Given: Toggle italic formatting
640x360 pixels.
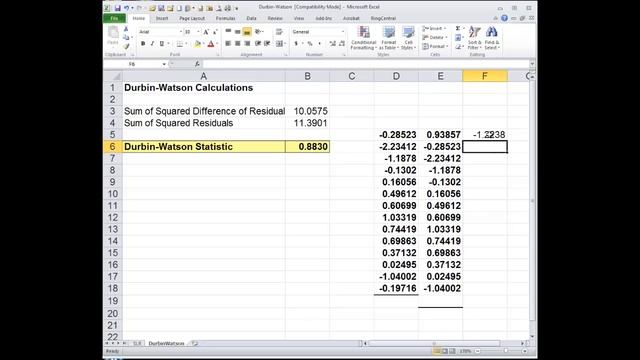Looking at the screenshot, I should click(x=152, y=44).
